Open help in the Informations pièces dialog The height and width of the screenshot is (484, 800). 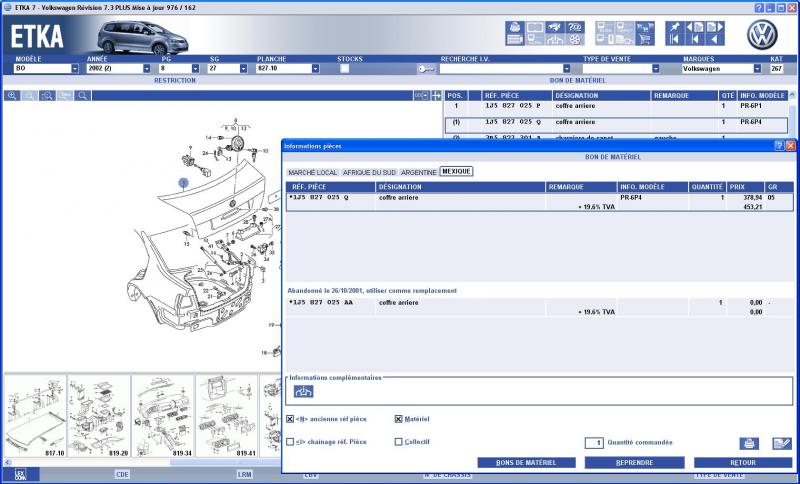coord(779,146)
